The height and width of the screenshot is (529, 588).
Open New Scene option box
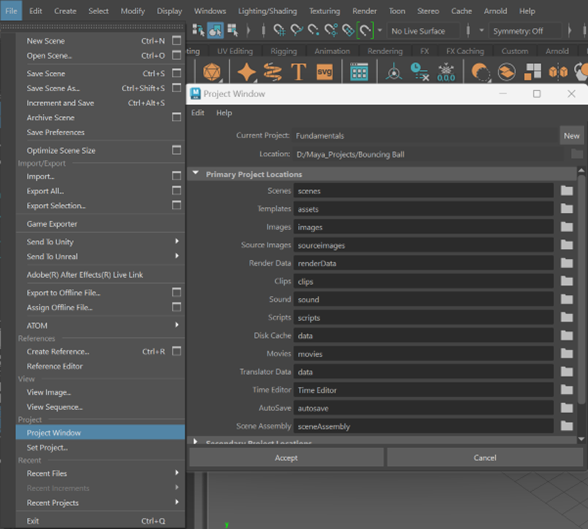tap(176, 40)
